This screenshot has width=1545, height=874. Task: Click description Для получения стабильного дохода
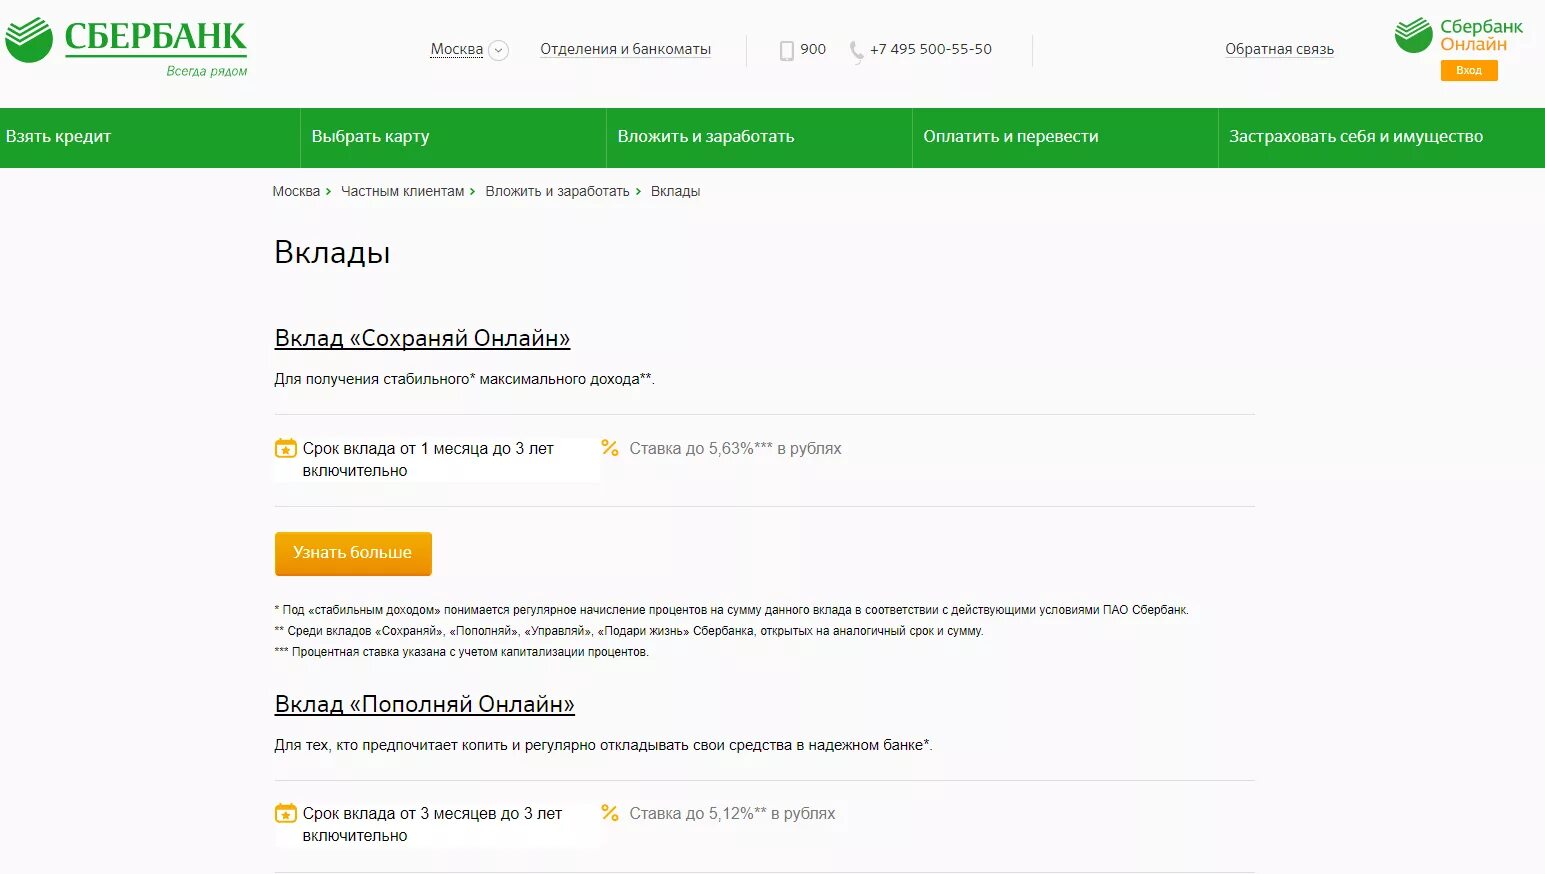[464, 379]
